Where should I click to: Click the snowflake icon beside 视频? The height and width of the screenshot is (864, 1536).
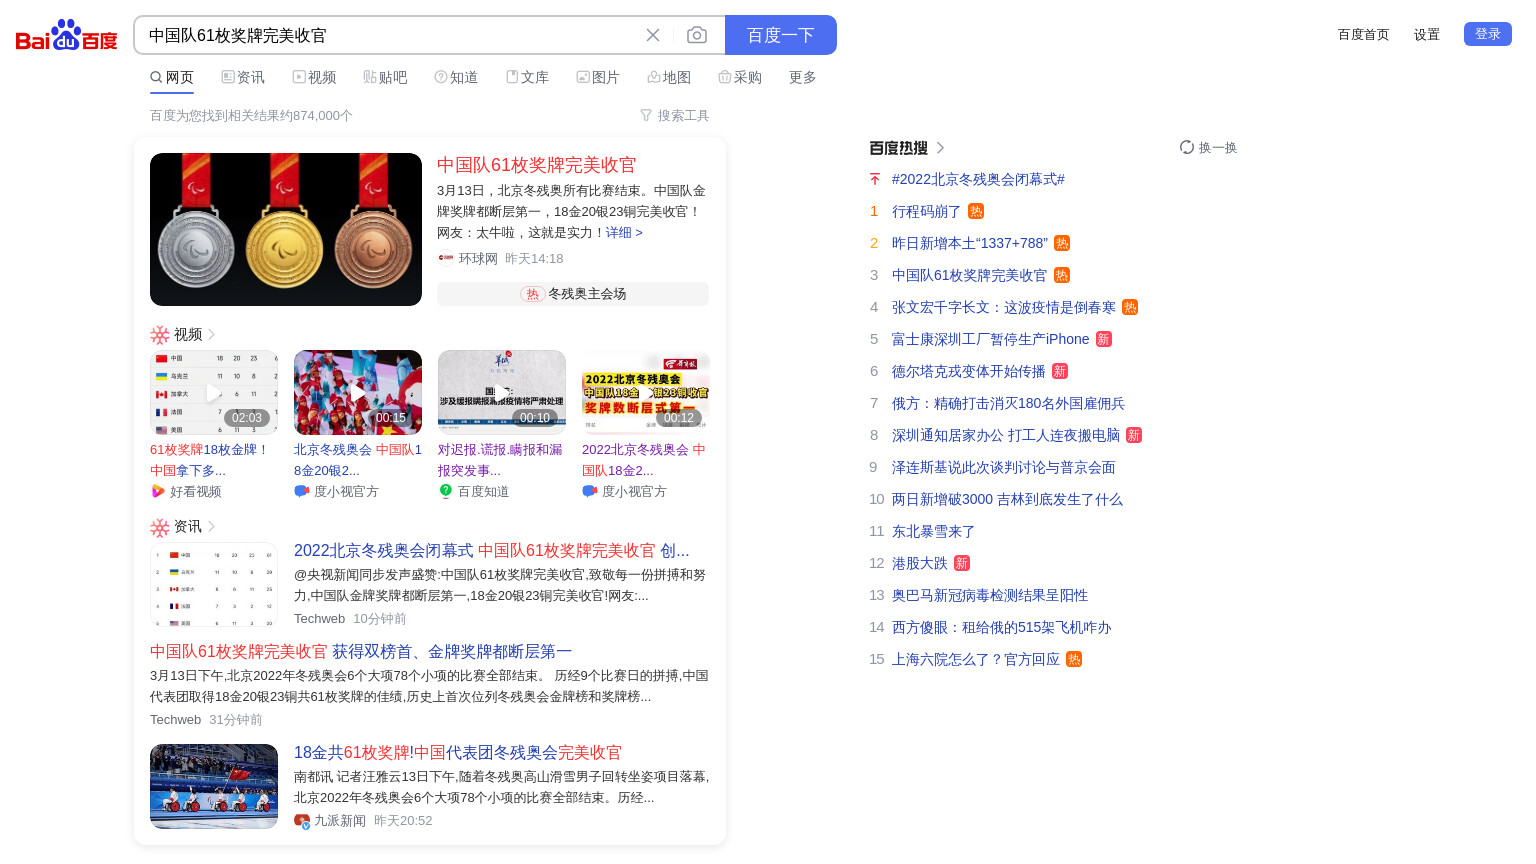pos(160,334)
